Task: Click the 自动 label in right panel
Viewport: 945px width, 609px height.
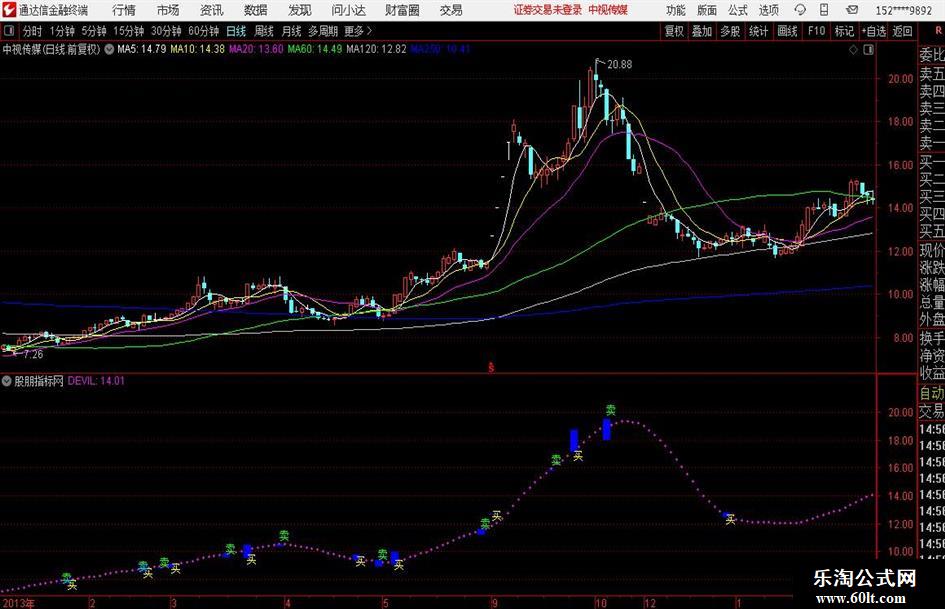Action: (x=932, y=393)
